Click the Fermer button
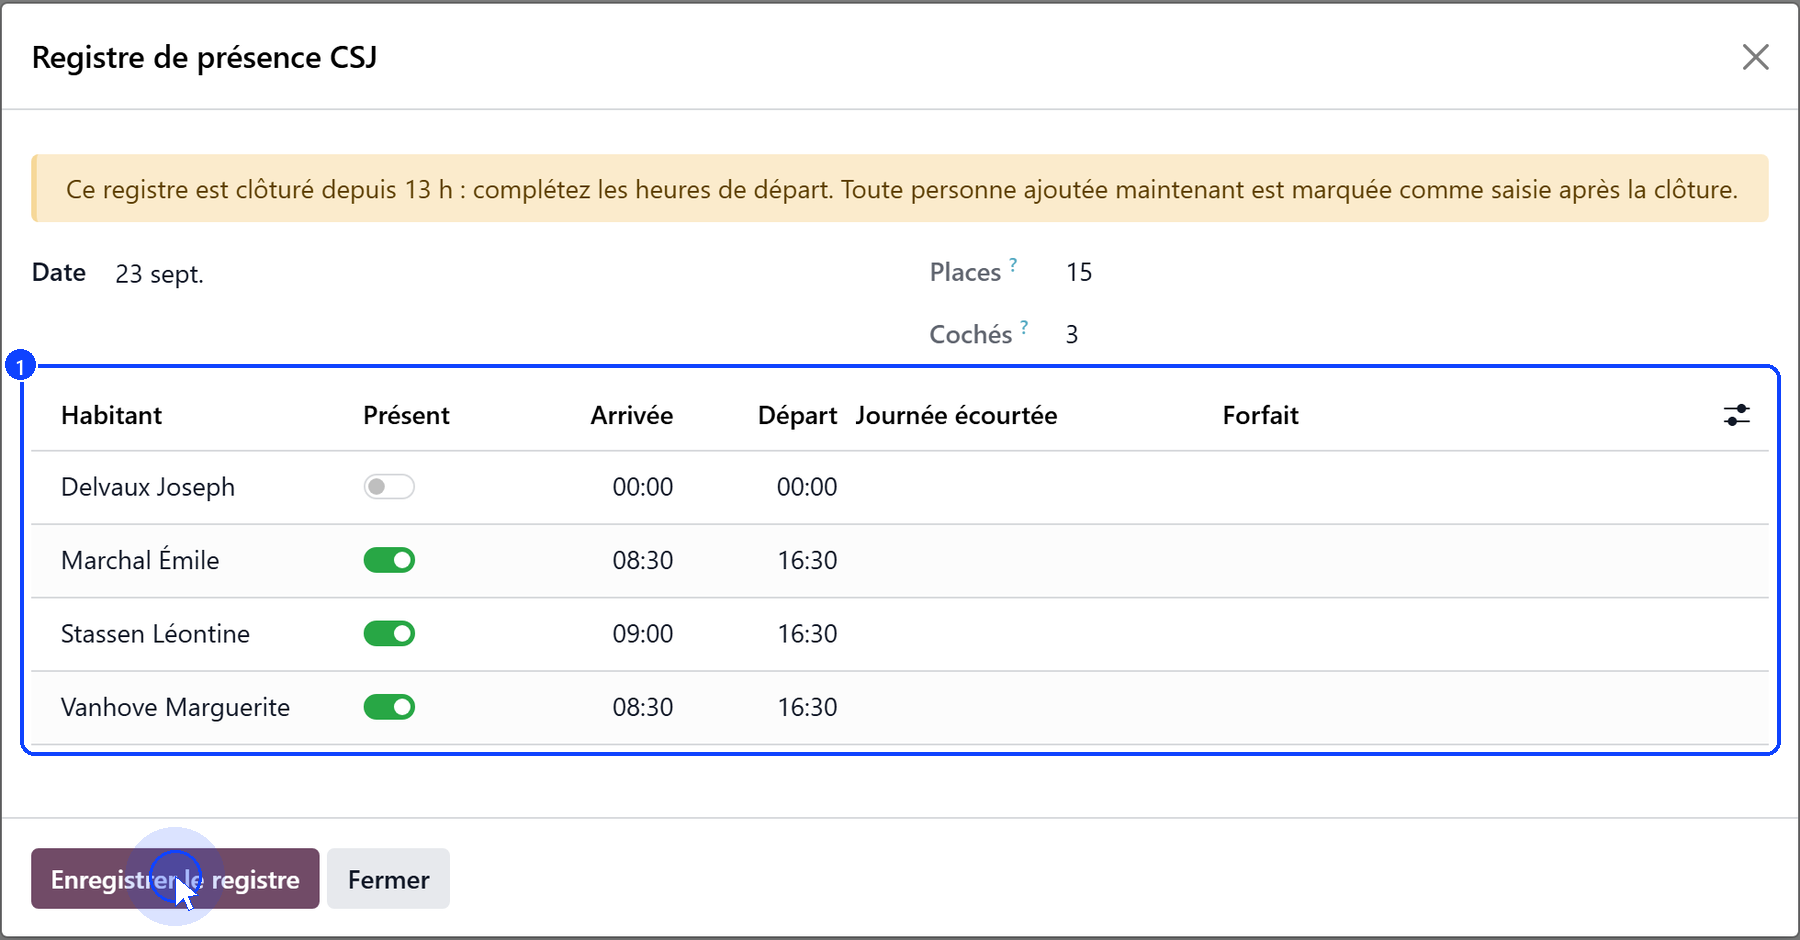Image resolution: width=1800 pixels, height=940 pixels. 388,879
